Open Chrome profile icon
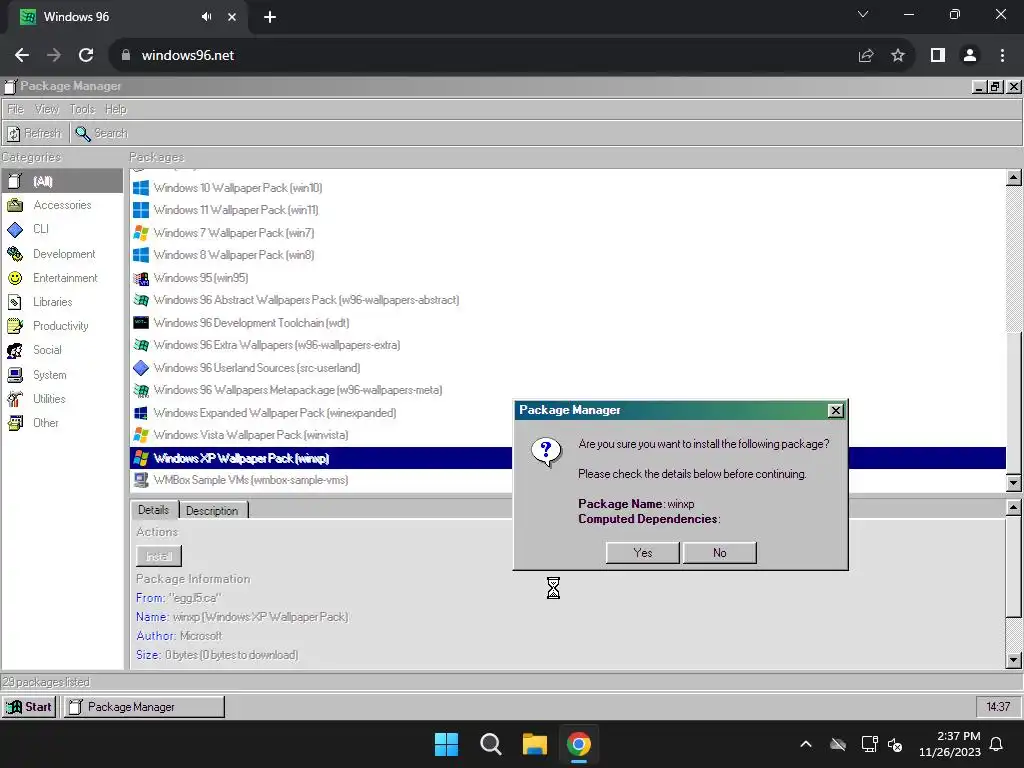 pyautogui.click(x=970, y=55)
